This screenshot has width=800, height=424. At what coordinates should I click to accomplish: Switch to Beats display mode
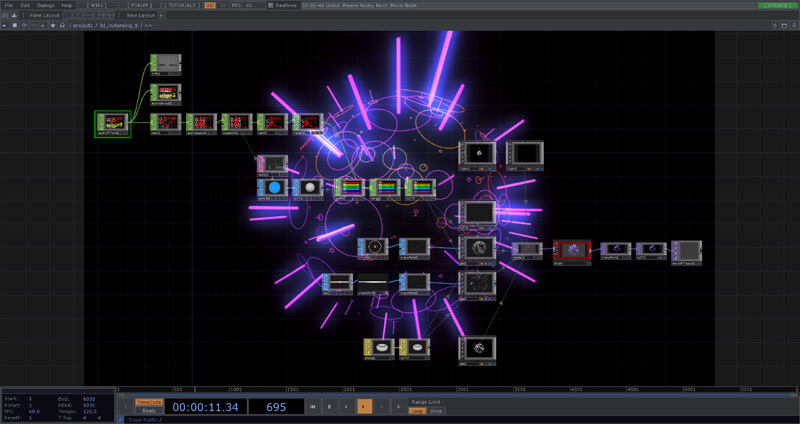point(149,410)
